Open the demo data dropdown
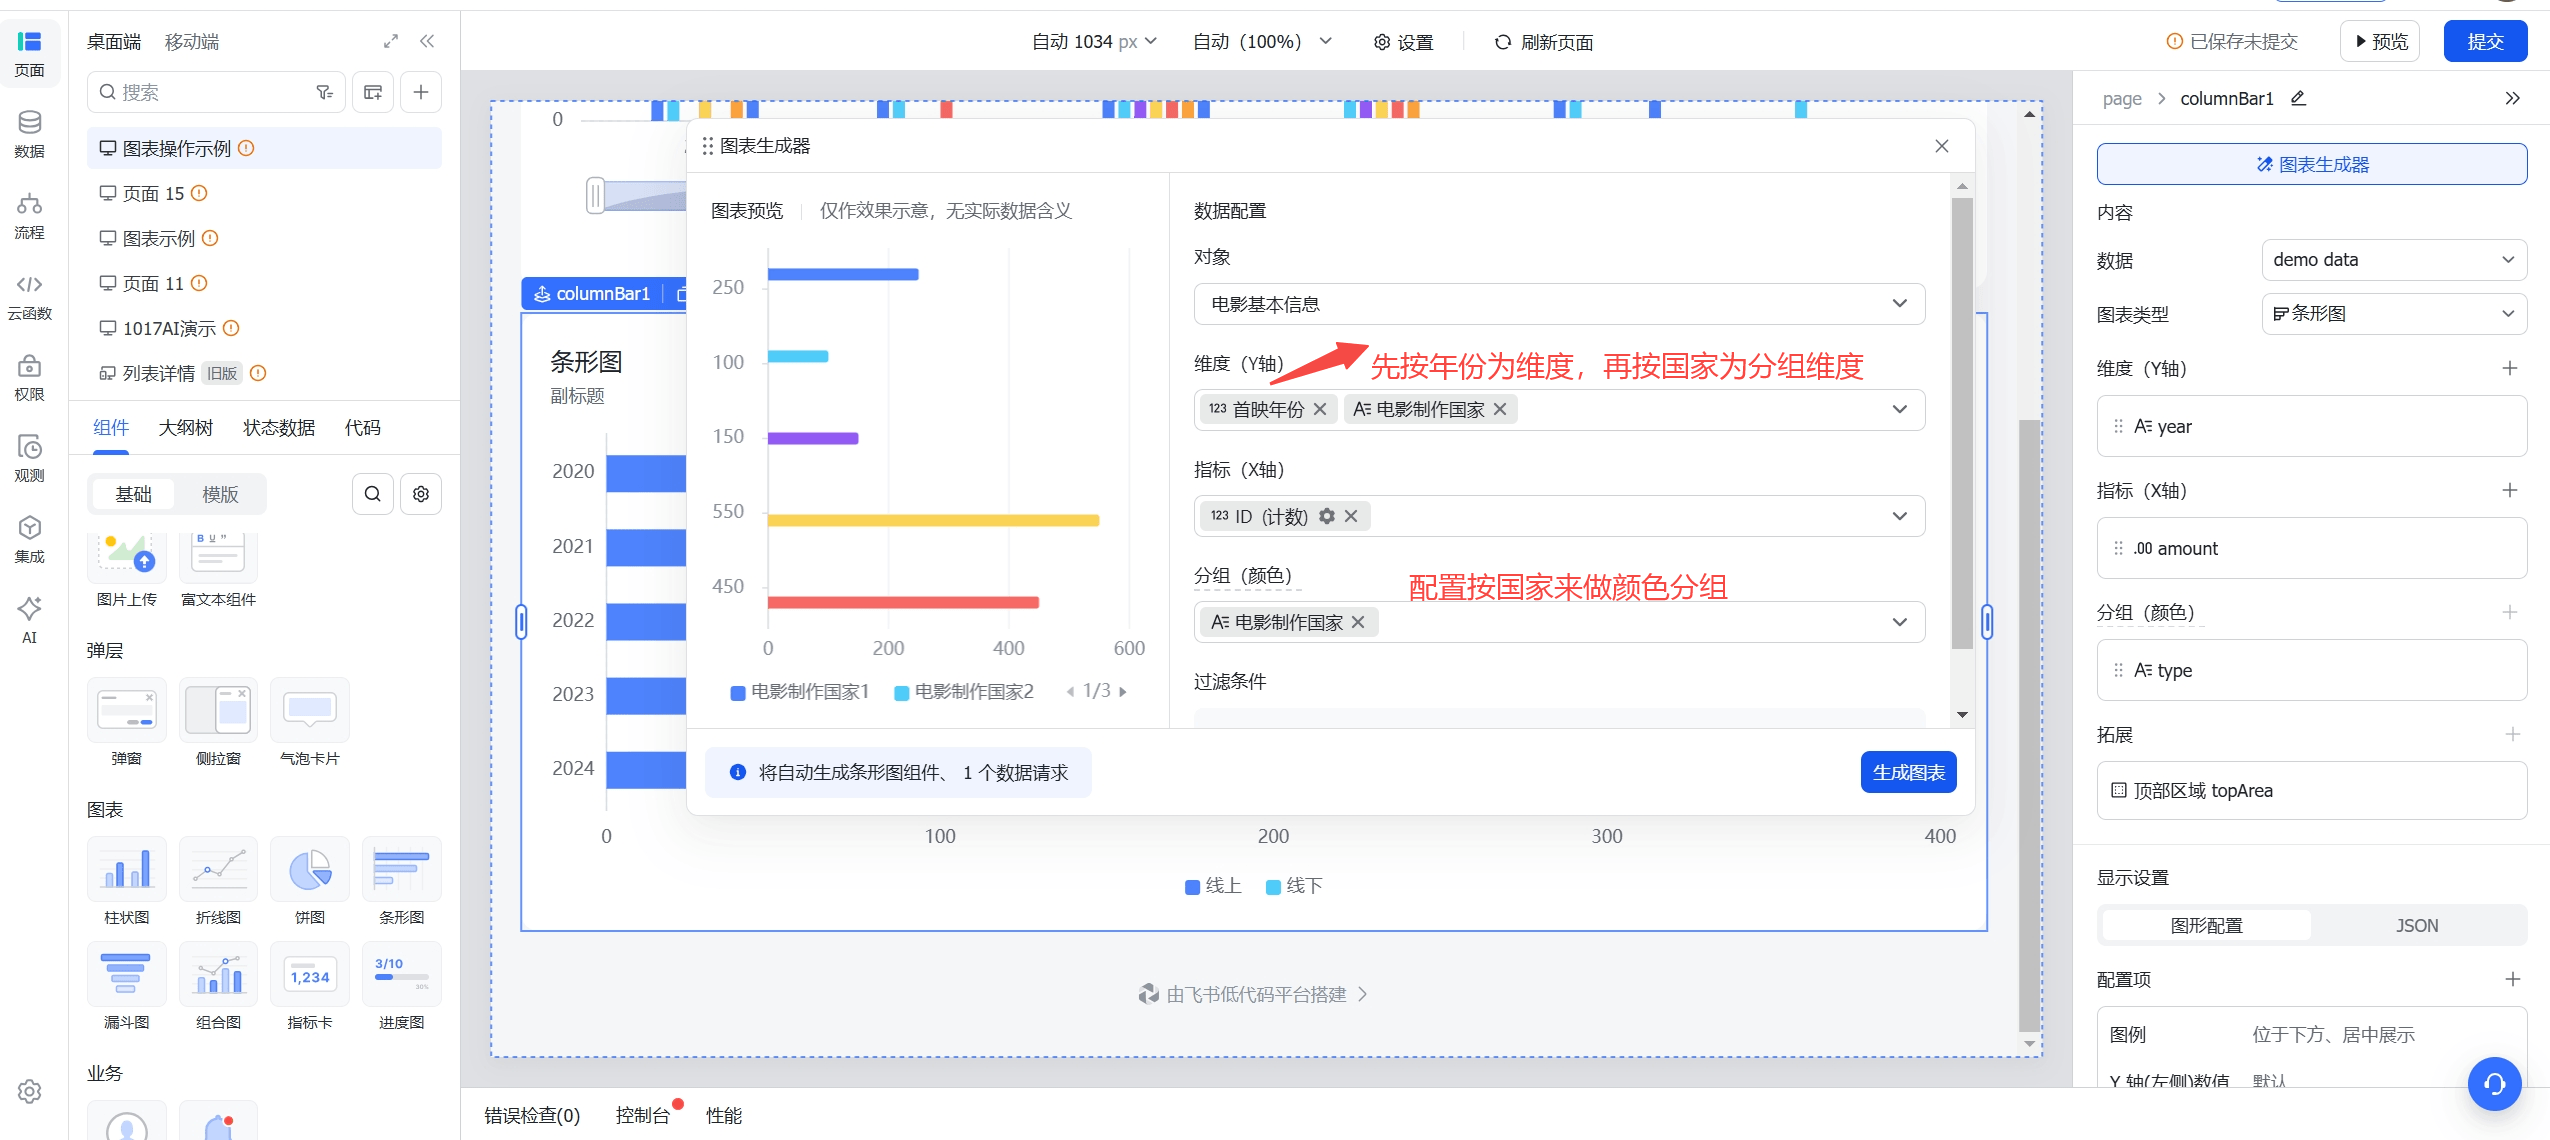2550x1140 pixels. (x=2394, y=260)
